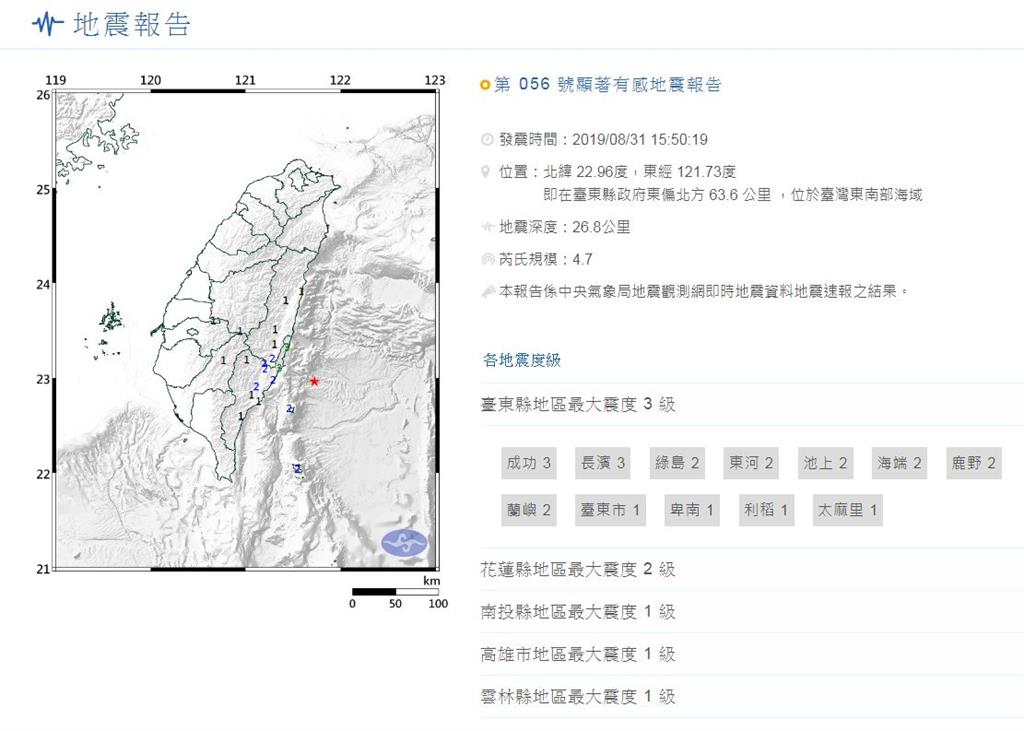The width and height of the screenshot is (1024, 731).
Task: Click the magnitude value 4.7
Action: click(x=583, y=259)
